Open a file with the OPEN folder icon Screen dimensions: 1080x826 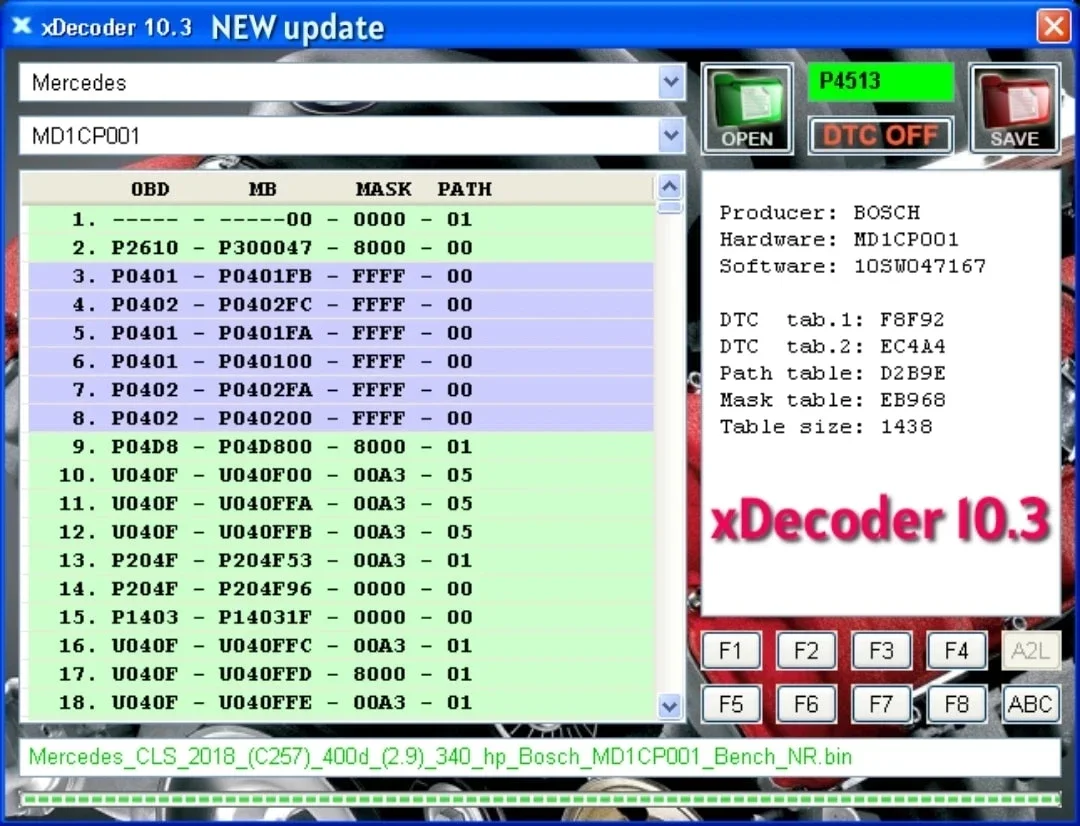click(747, 108)
